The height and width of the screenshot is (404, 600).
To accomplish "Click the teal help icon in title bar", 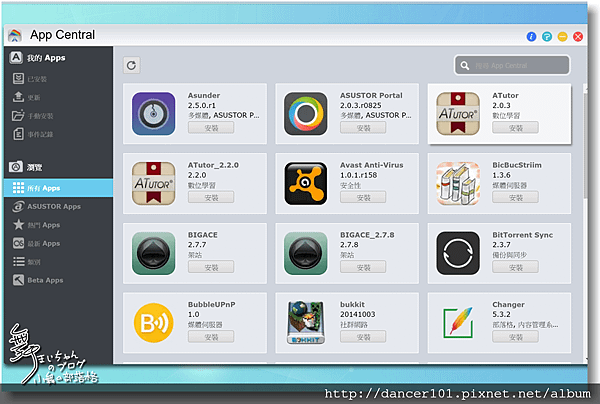I will point(547,36).
